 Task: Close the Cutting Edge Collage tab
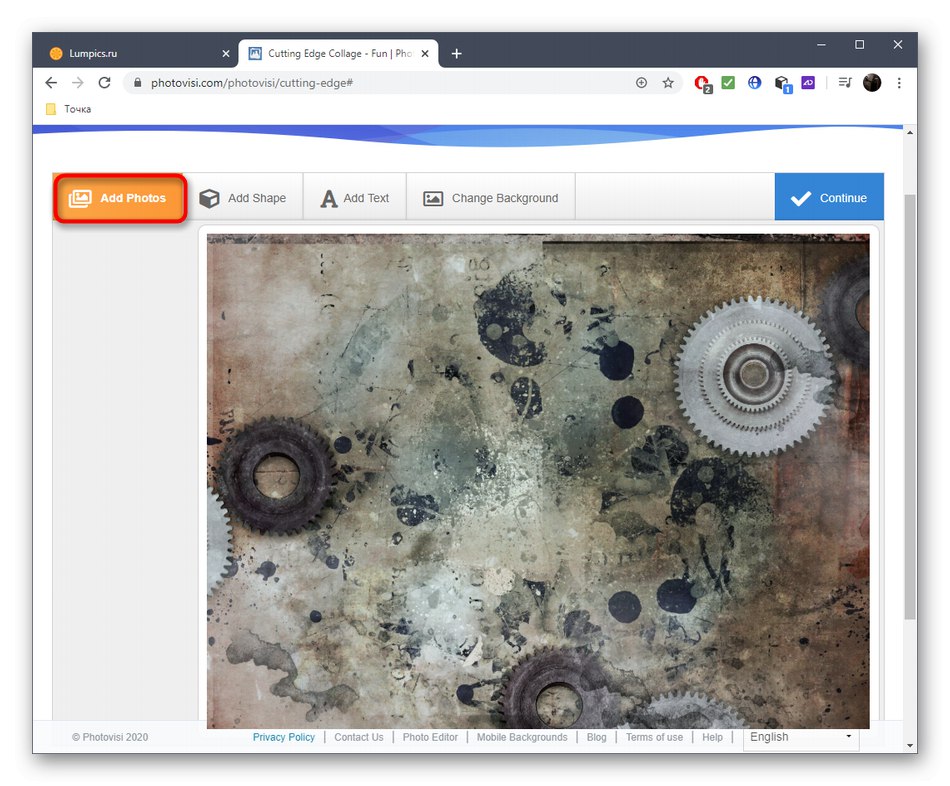click(425, 53)
